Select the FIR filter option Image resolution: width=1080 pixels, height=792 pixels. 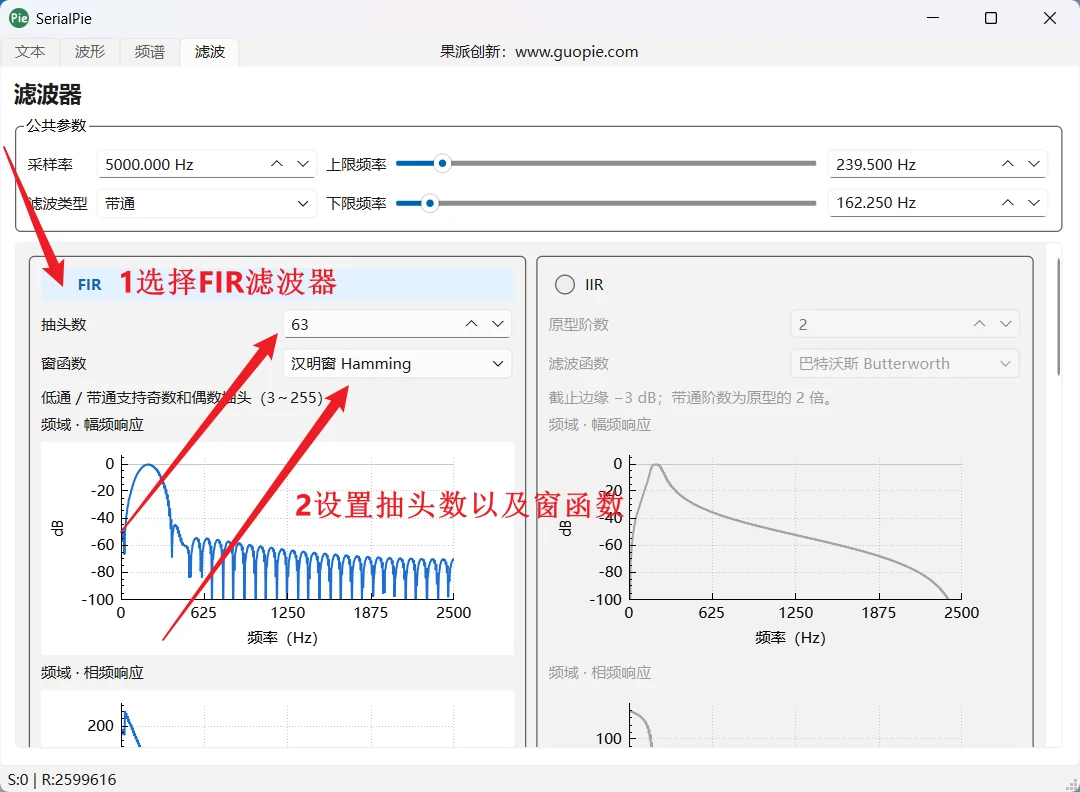tap(277, 284)
